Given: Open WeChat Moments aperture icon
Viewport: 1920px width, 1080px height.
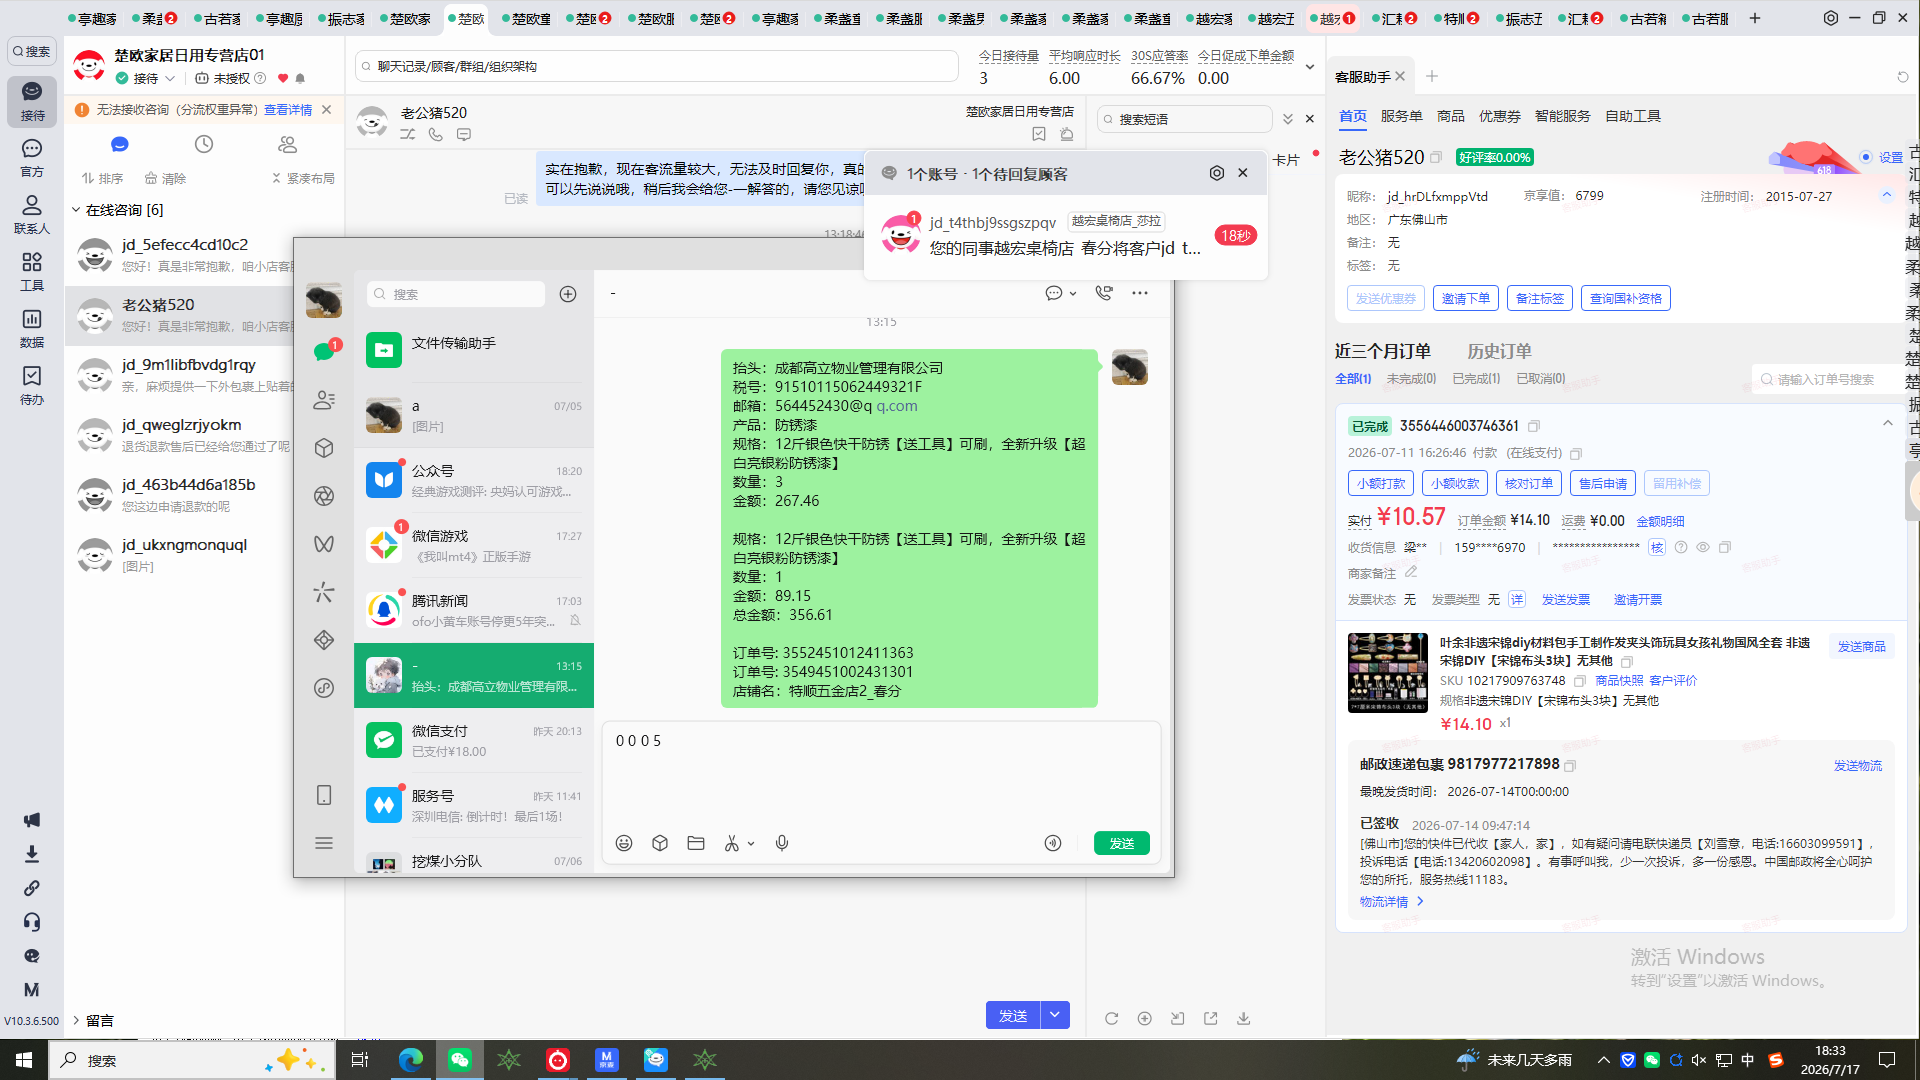Looking at the screenshot, I should coord(324,496).
